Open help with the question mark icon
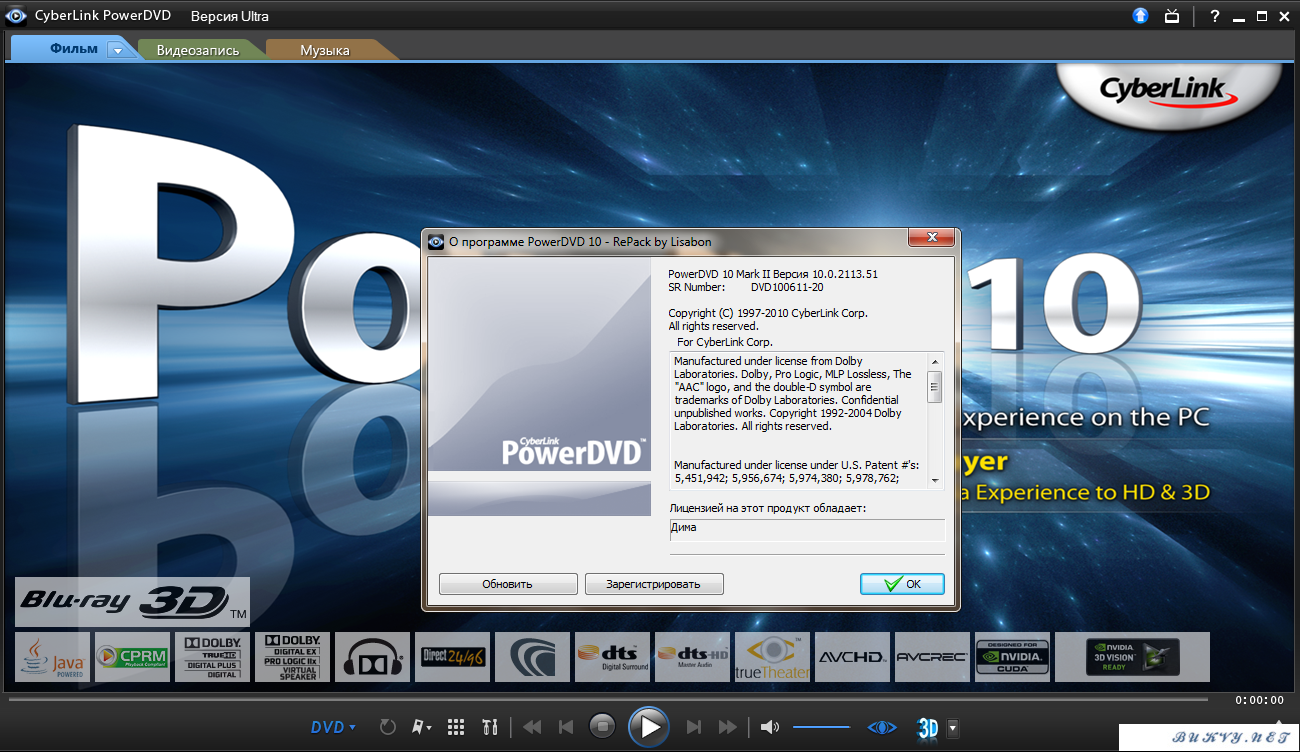This screenshot has height=752, width=1300. coord(1215,16)
